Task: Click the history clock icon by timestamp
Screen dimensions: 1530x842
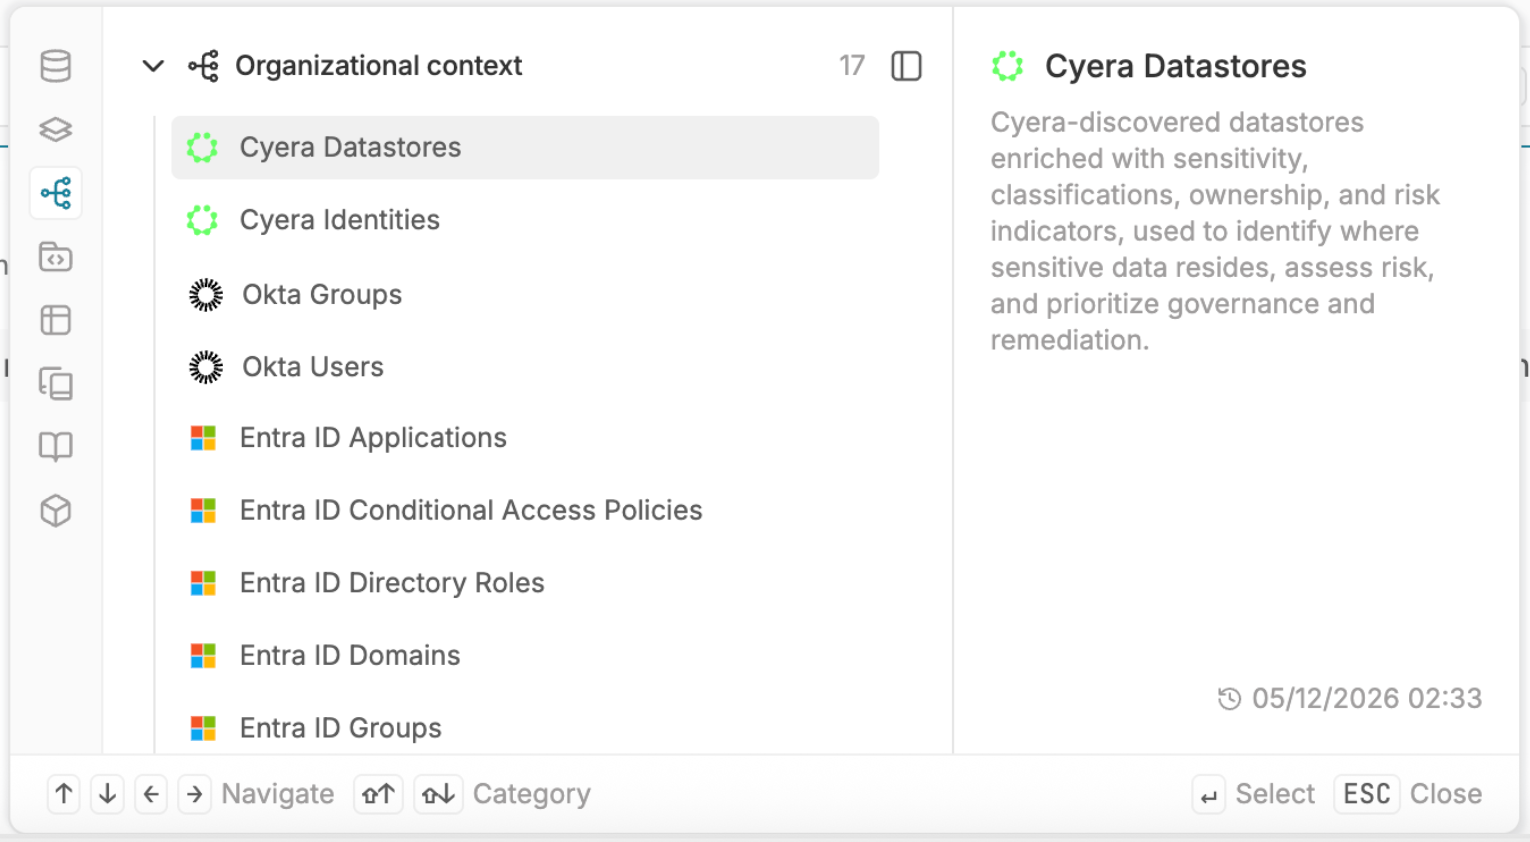Action: 1230,699
